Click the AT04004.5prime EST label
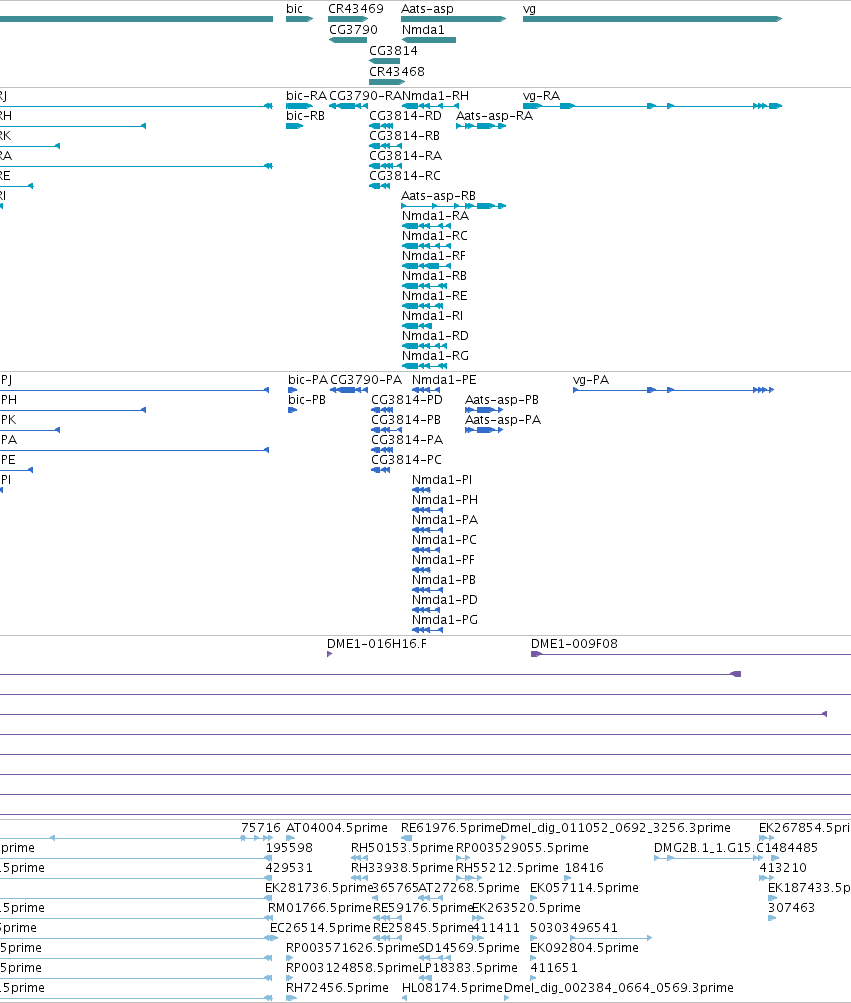Image resolution: width=851 pixels, height=1003 pixels. tap(337, 828)
